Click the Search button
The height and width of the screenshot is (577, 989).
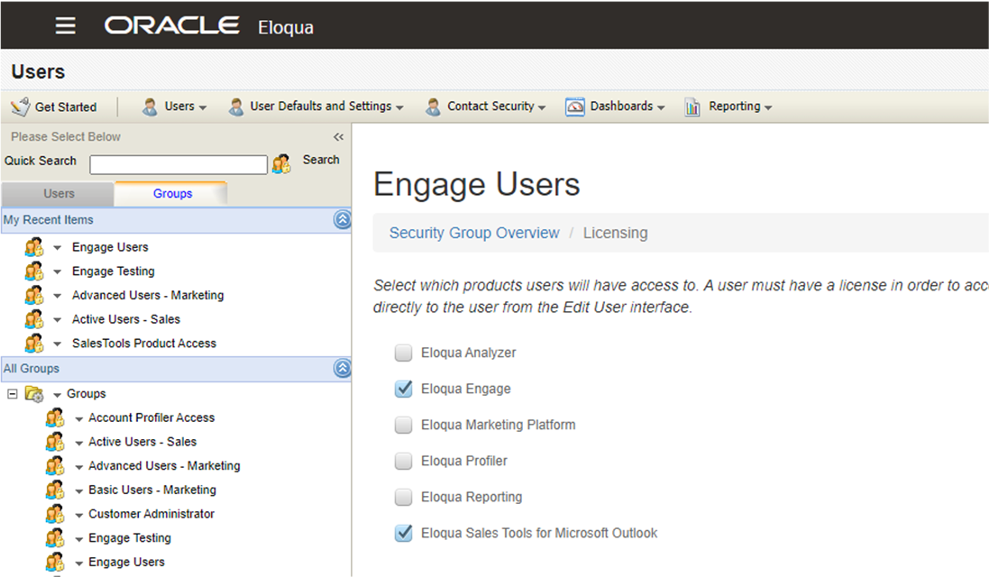(321, 160)
